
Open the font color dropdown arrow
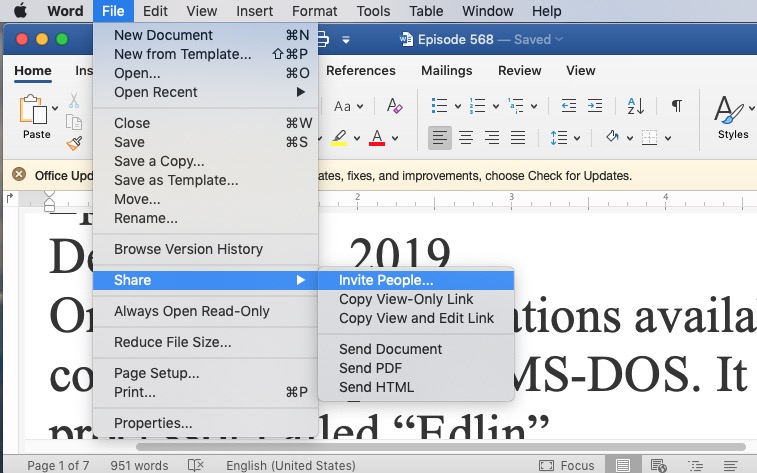[395, 139]
